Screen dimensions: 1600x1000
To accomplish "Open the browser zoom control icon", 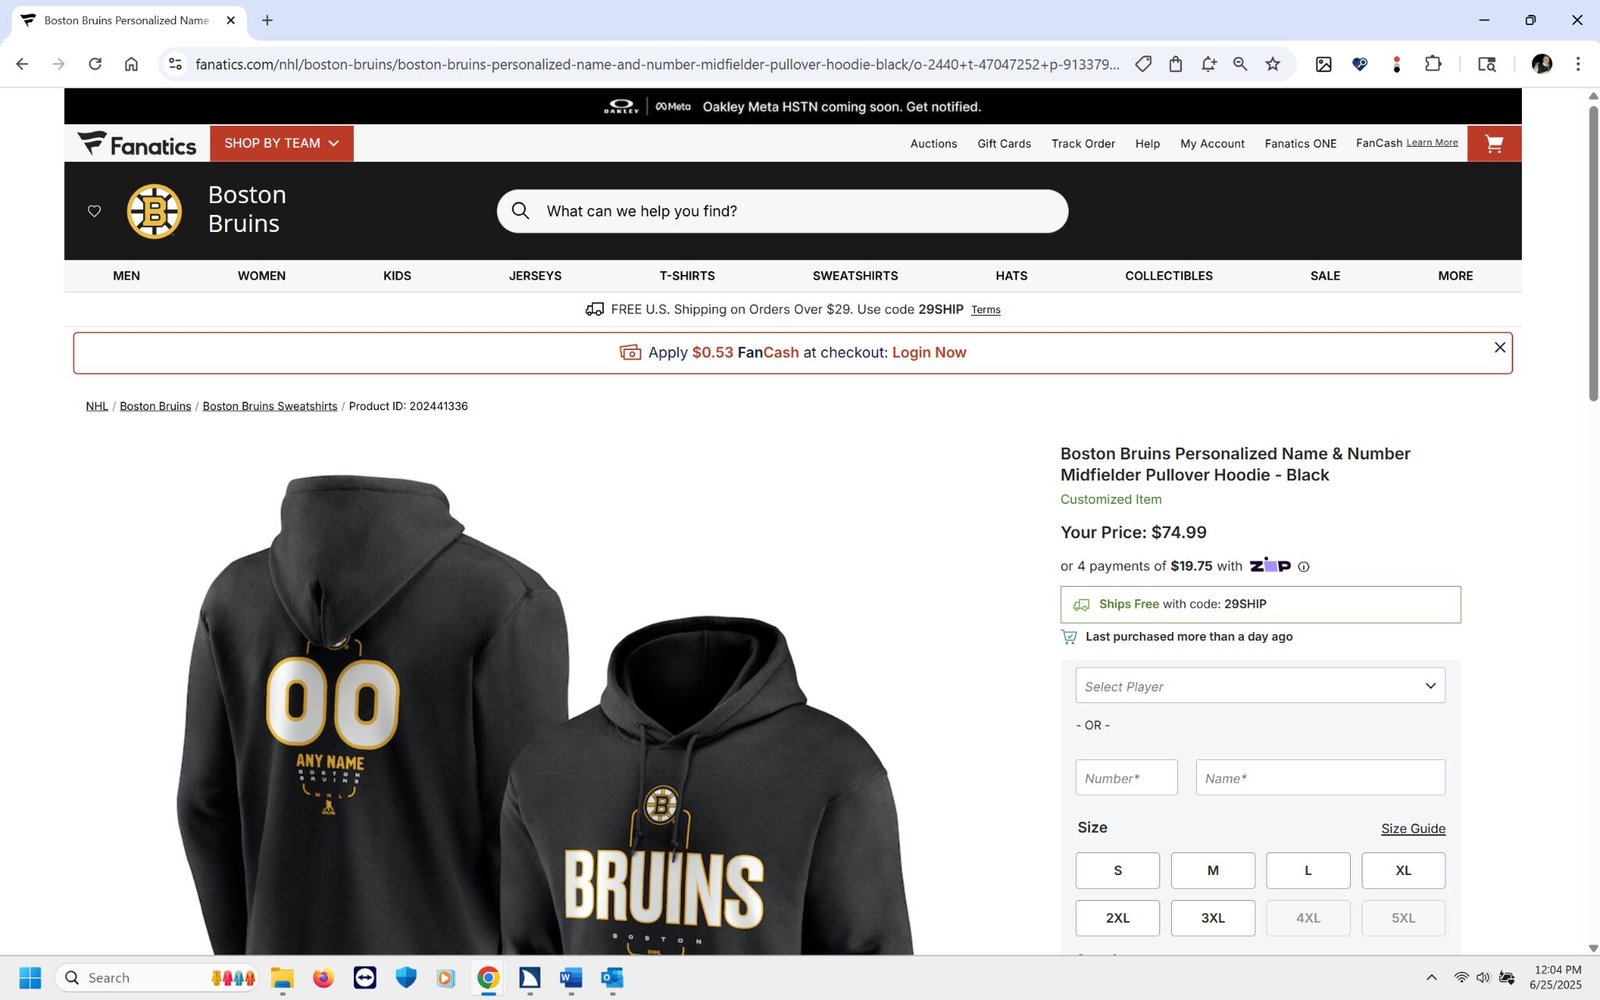I will pyautogui.click(x=1240, y=64).
